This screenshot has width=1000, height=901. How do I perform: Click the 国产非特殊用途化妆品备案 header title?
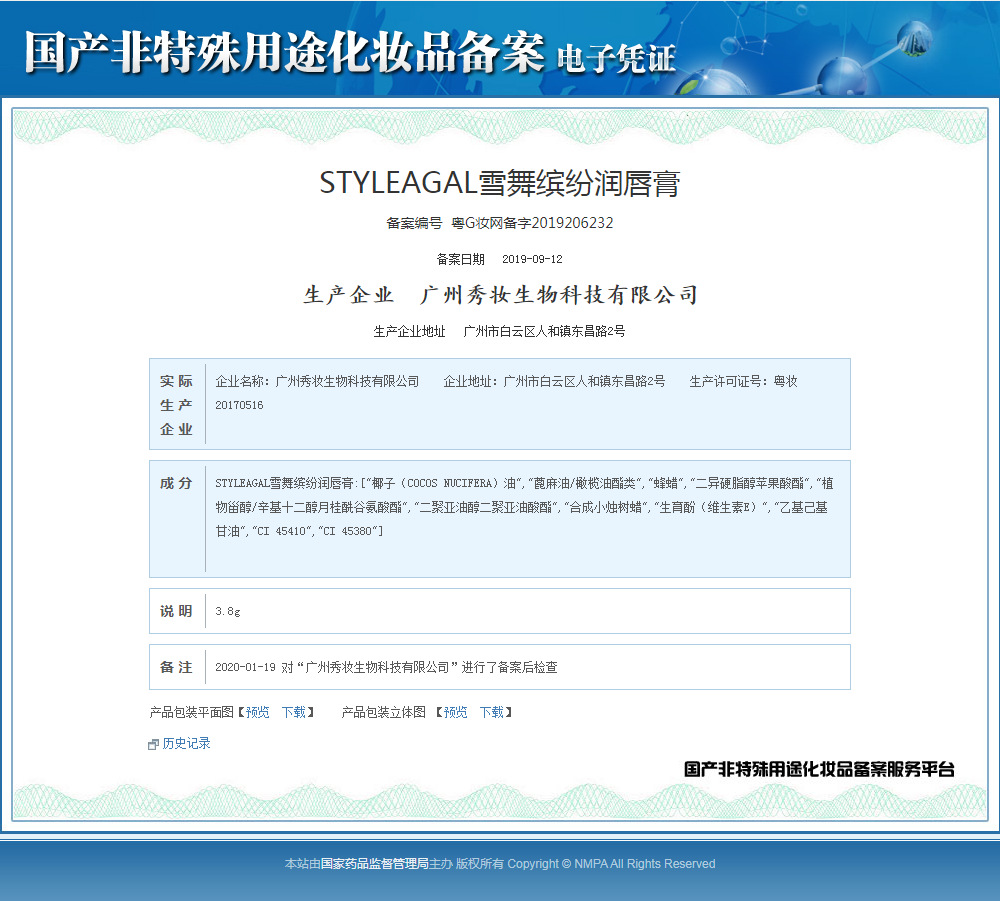pyautogui.click(x=284, y=51)
